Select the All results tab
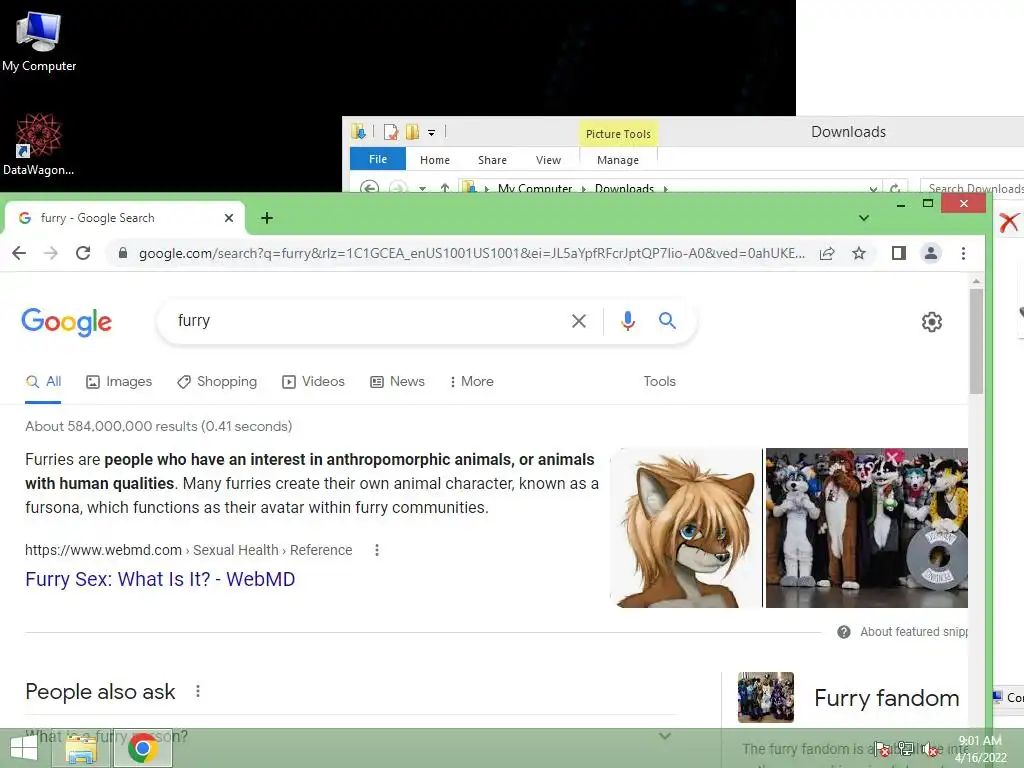Viewport: 1024px width, 768px height. coord(44,381)
